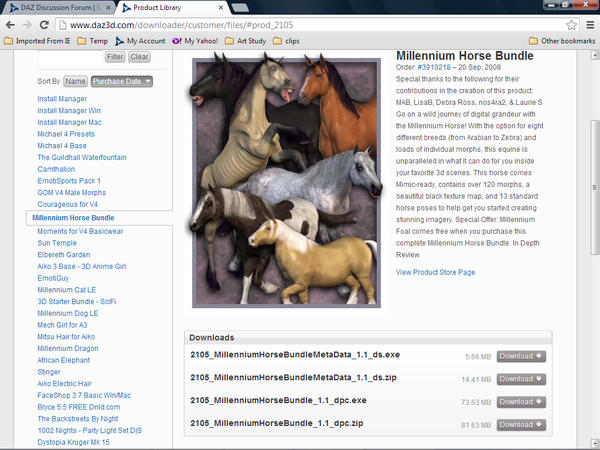The width and height of the screenshot is (600, 450).
Task: Open the My Account bookmark
Action: [140, 41]
